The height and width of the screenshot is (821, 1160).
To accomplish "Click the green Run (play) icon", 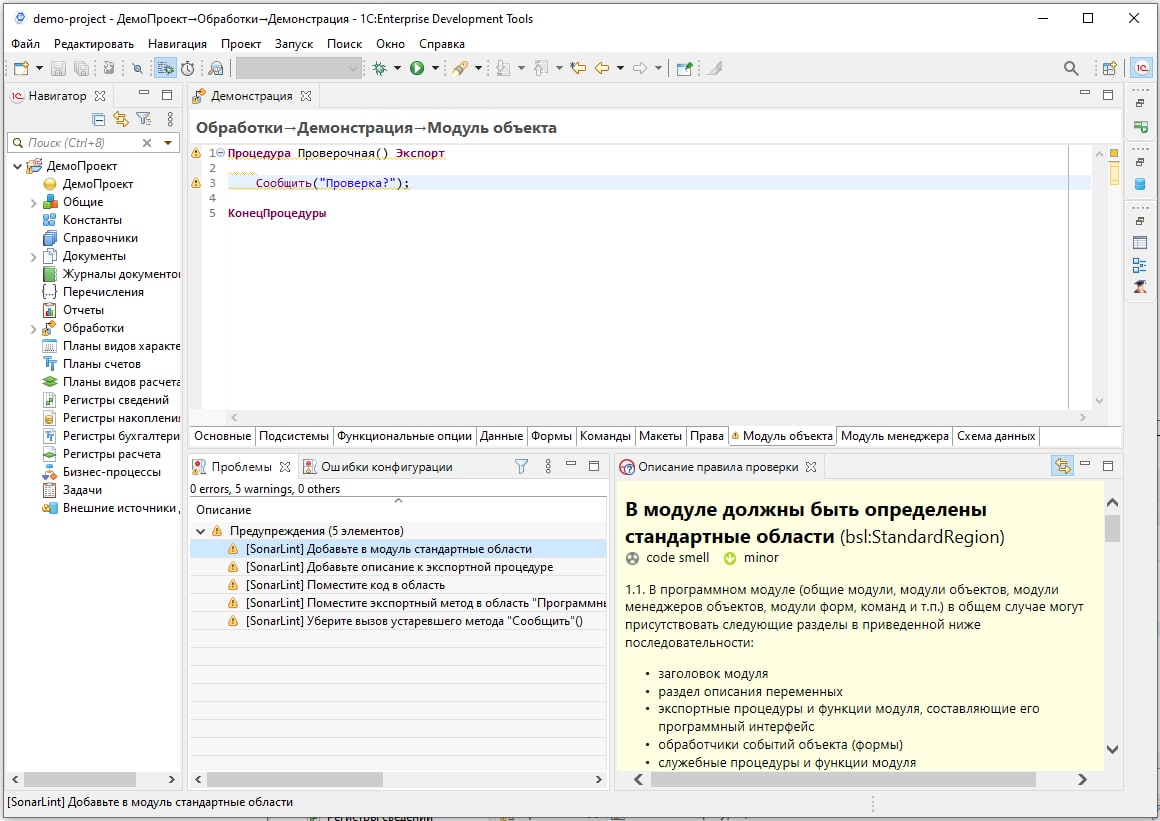I will (417, 68).
